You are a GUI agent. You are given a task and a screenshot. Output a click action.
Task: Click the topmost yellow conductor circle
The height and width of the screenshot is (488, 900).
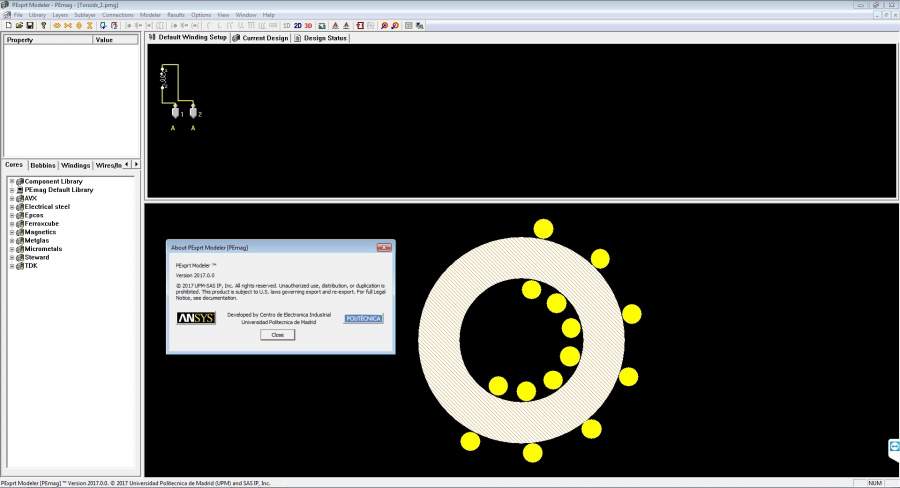(543, 228)
